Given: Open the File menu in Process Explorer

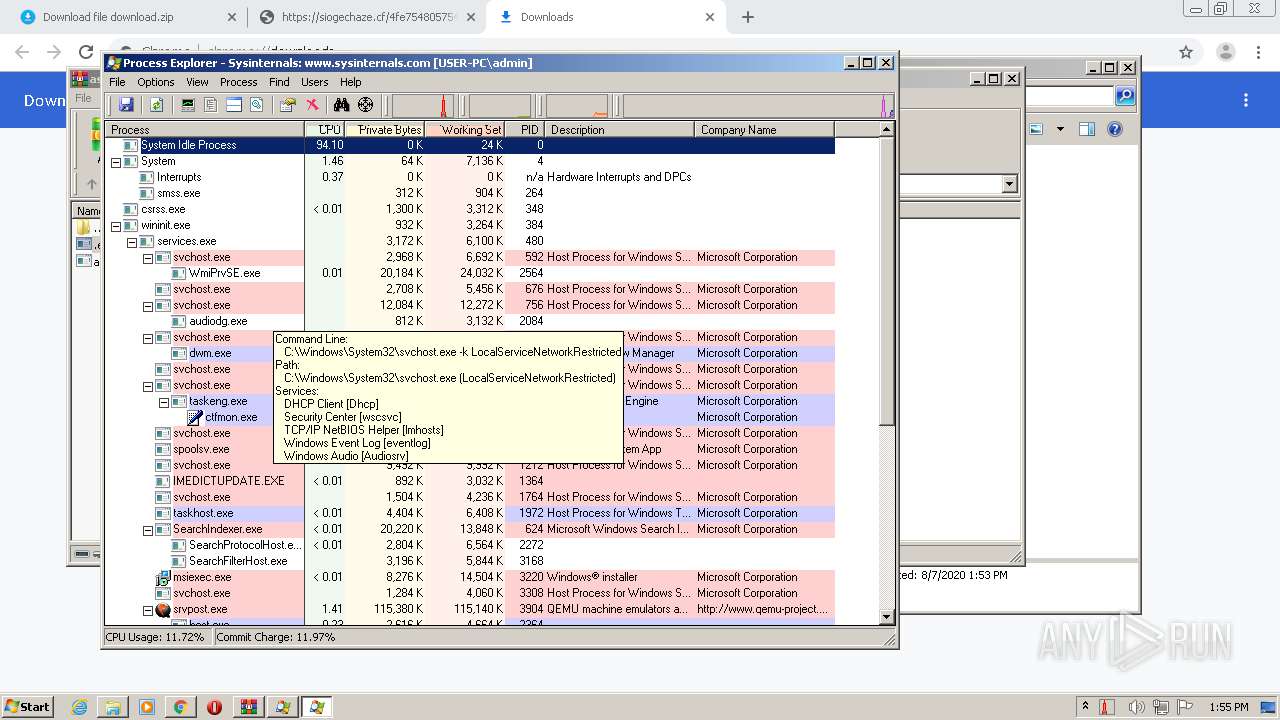Looking at the screenshot, I should 117,82.
